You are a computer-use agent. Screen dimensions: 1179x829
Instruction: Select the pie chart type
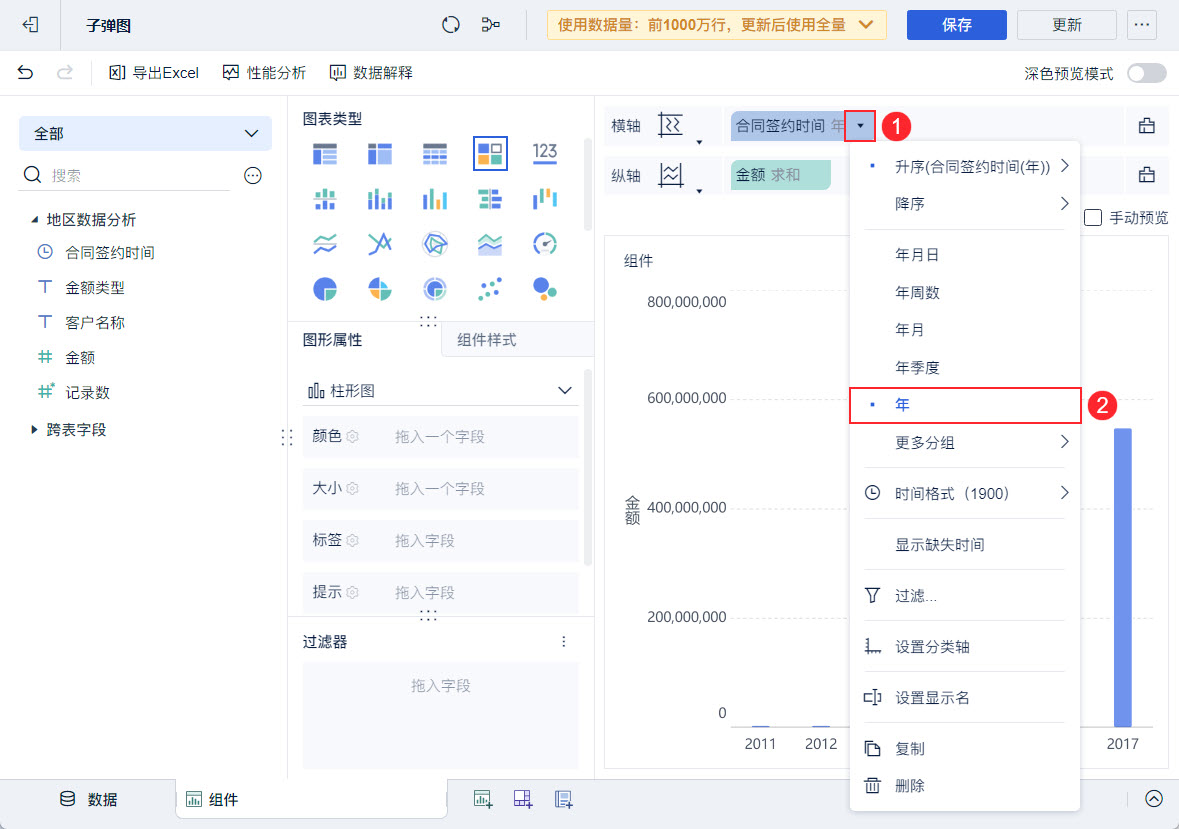325,289
